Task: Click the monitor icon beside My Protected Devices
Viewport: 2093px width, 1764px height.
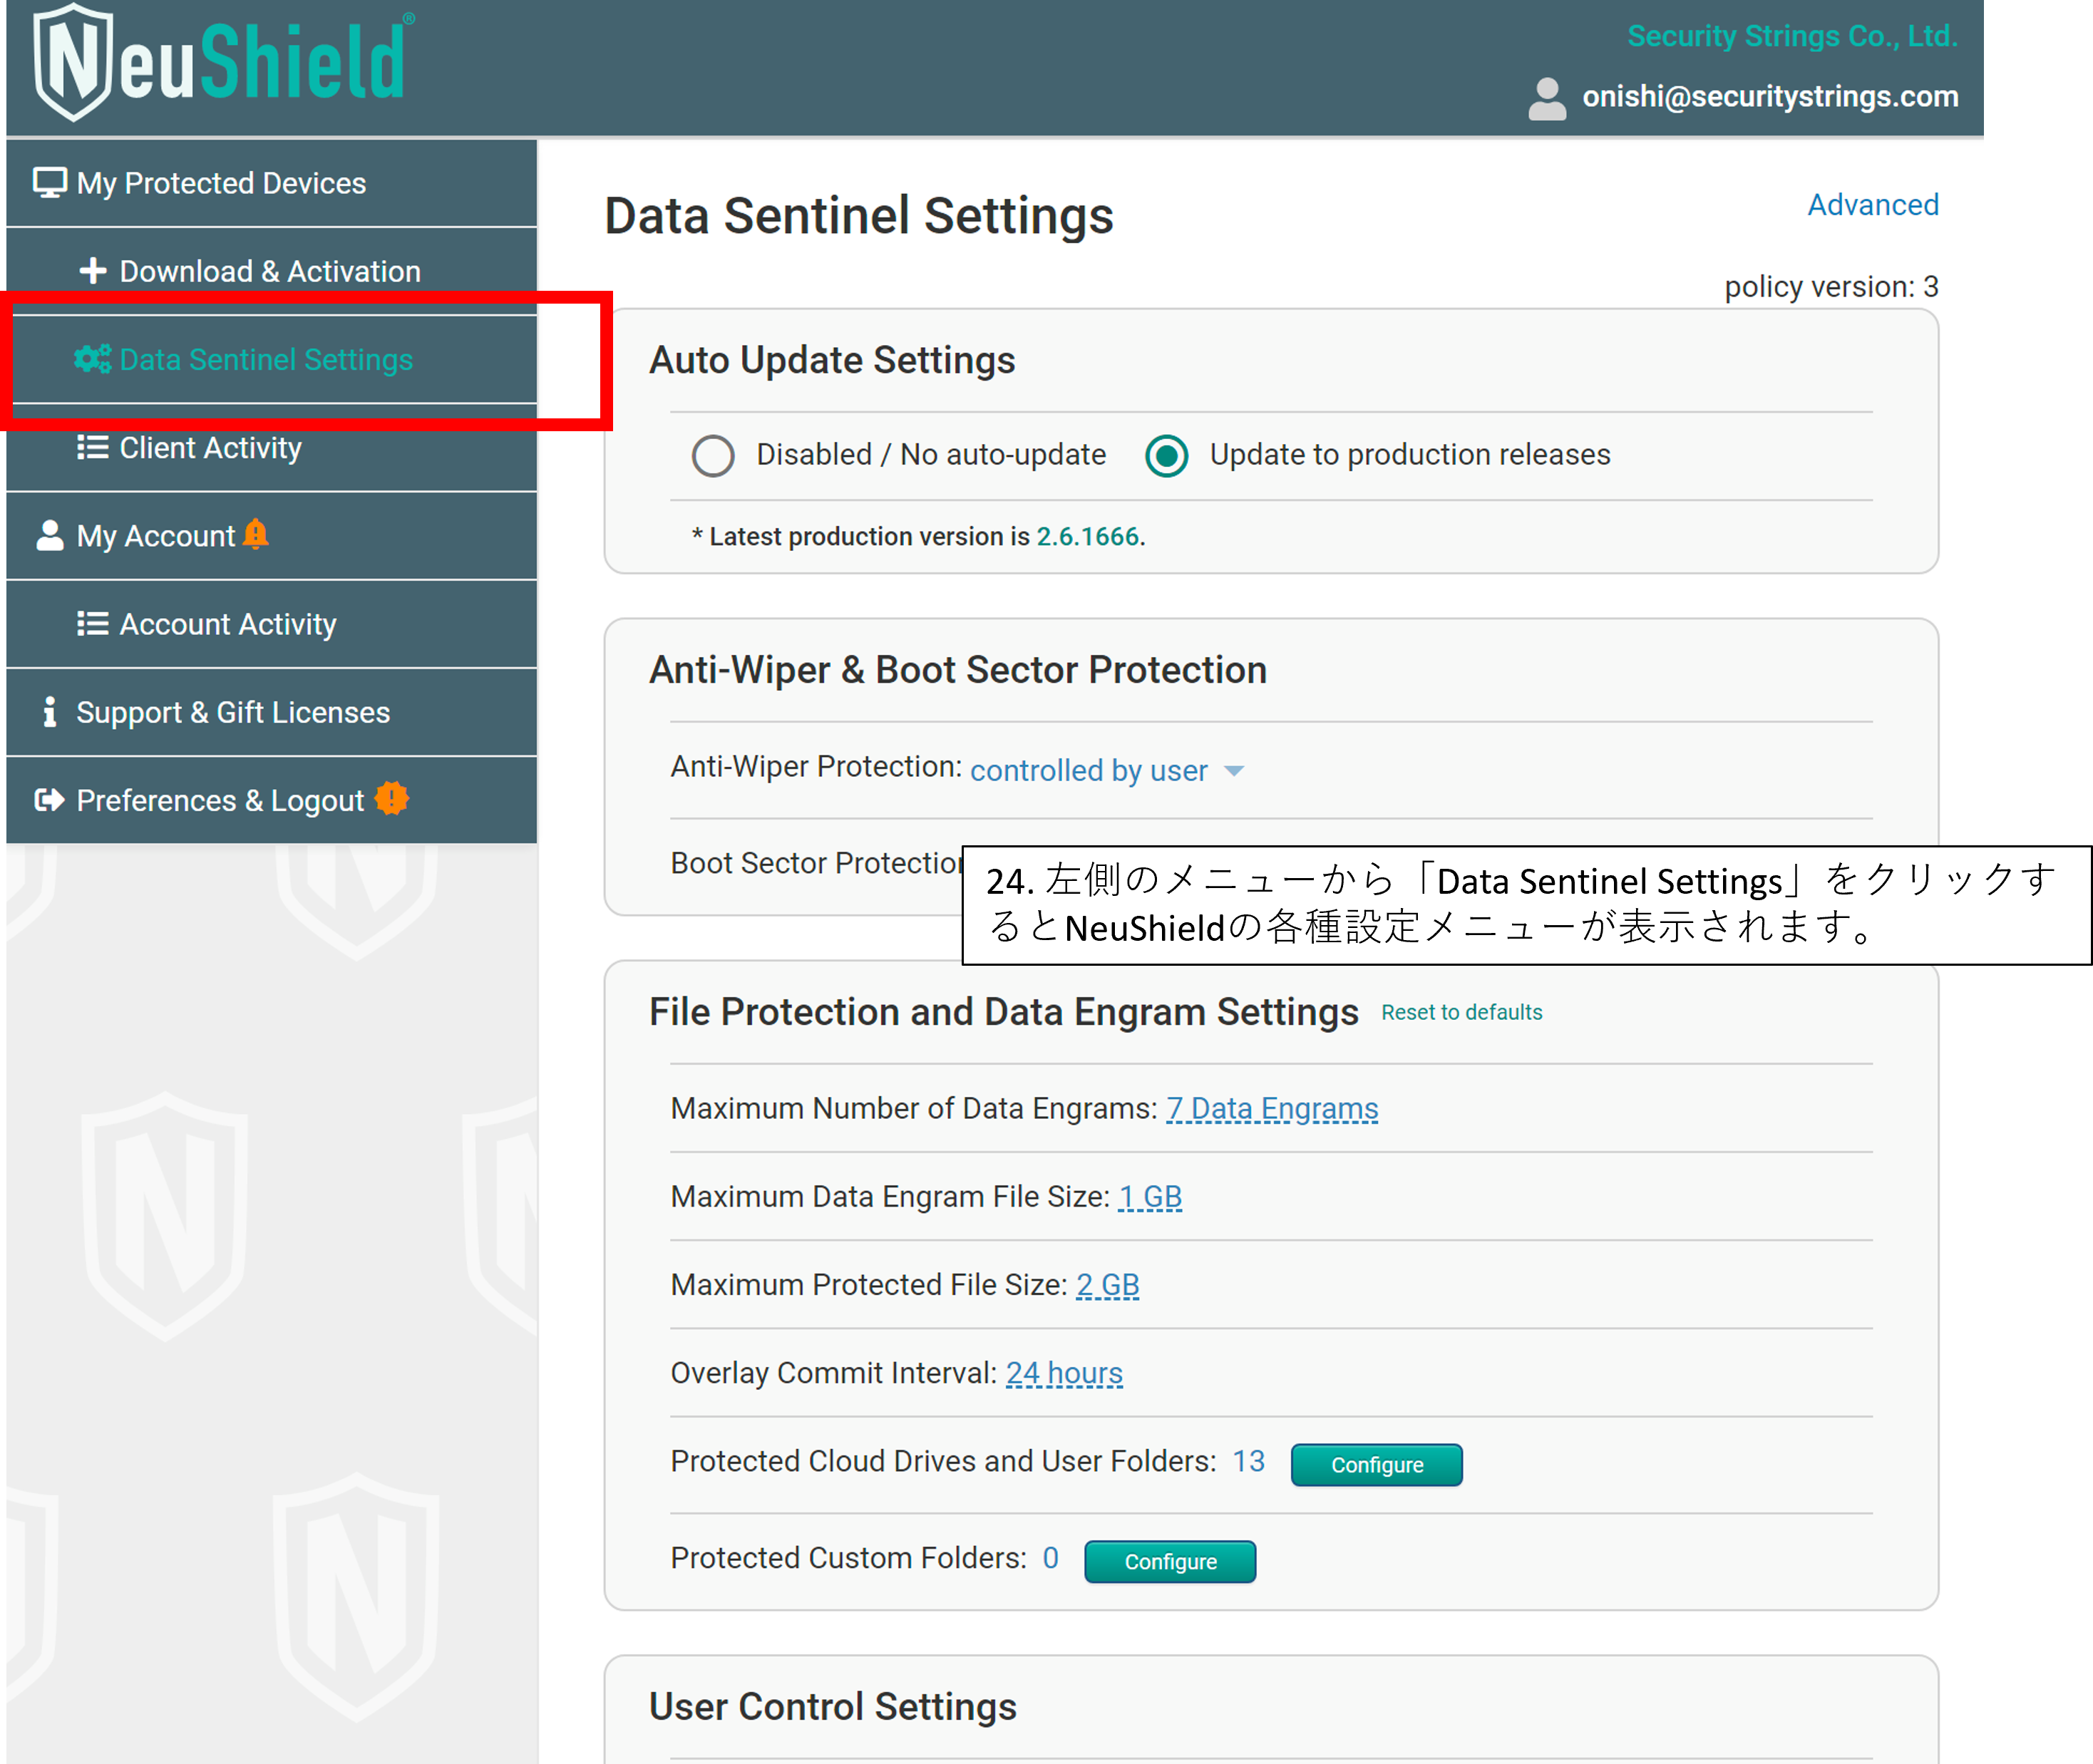Action: (x=49, y=183)
